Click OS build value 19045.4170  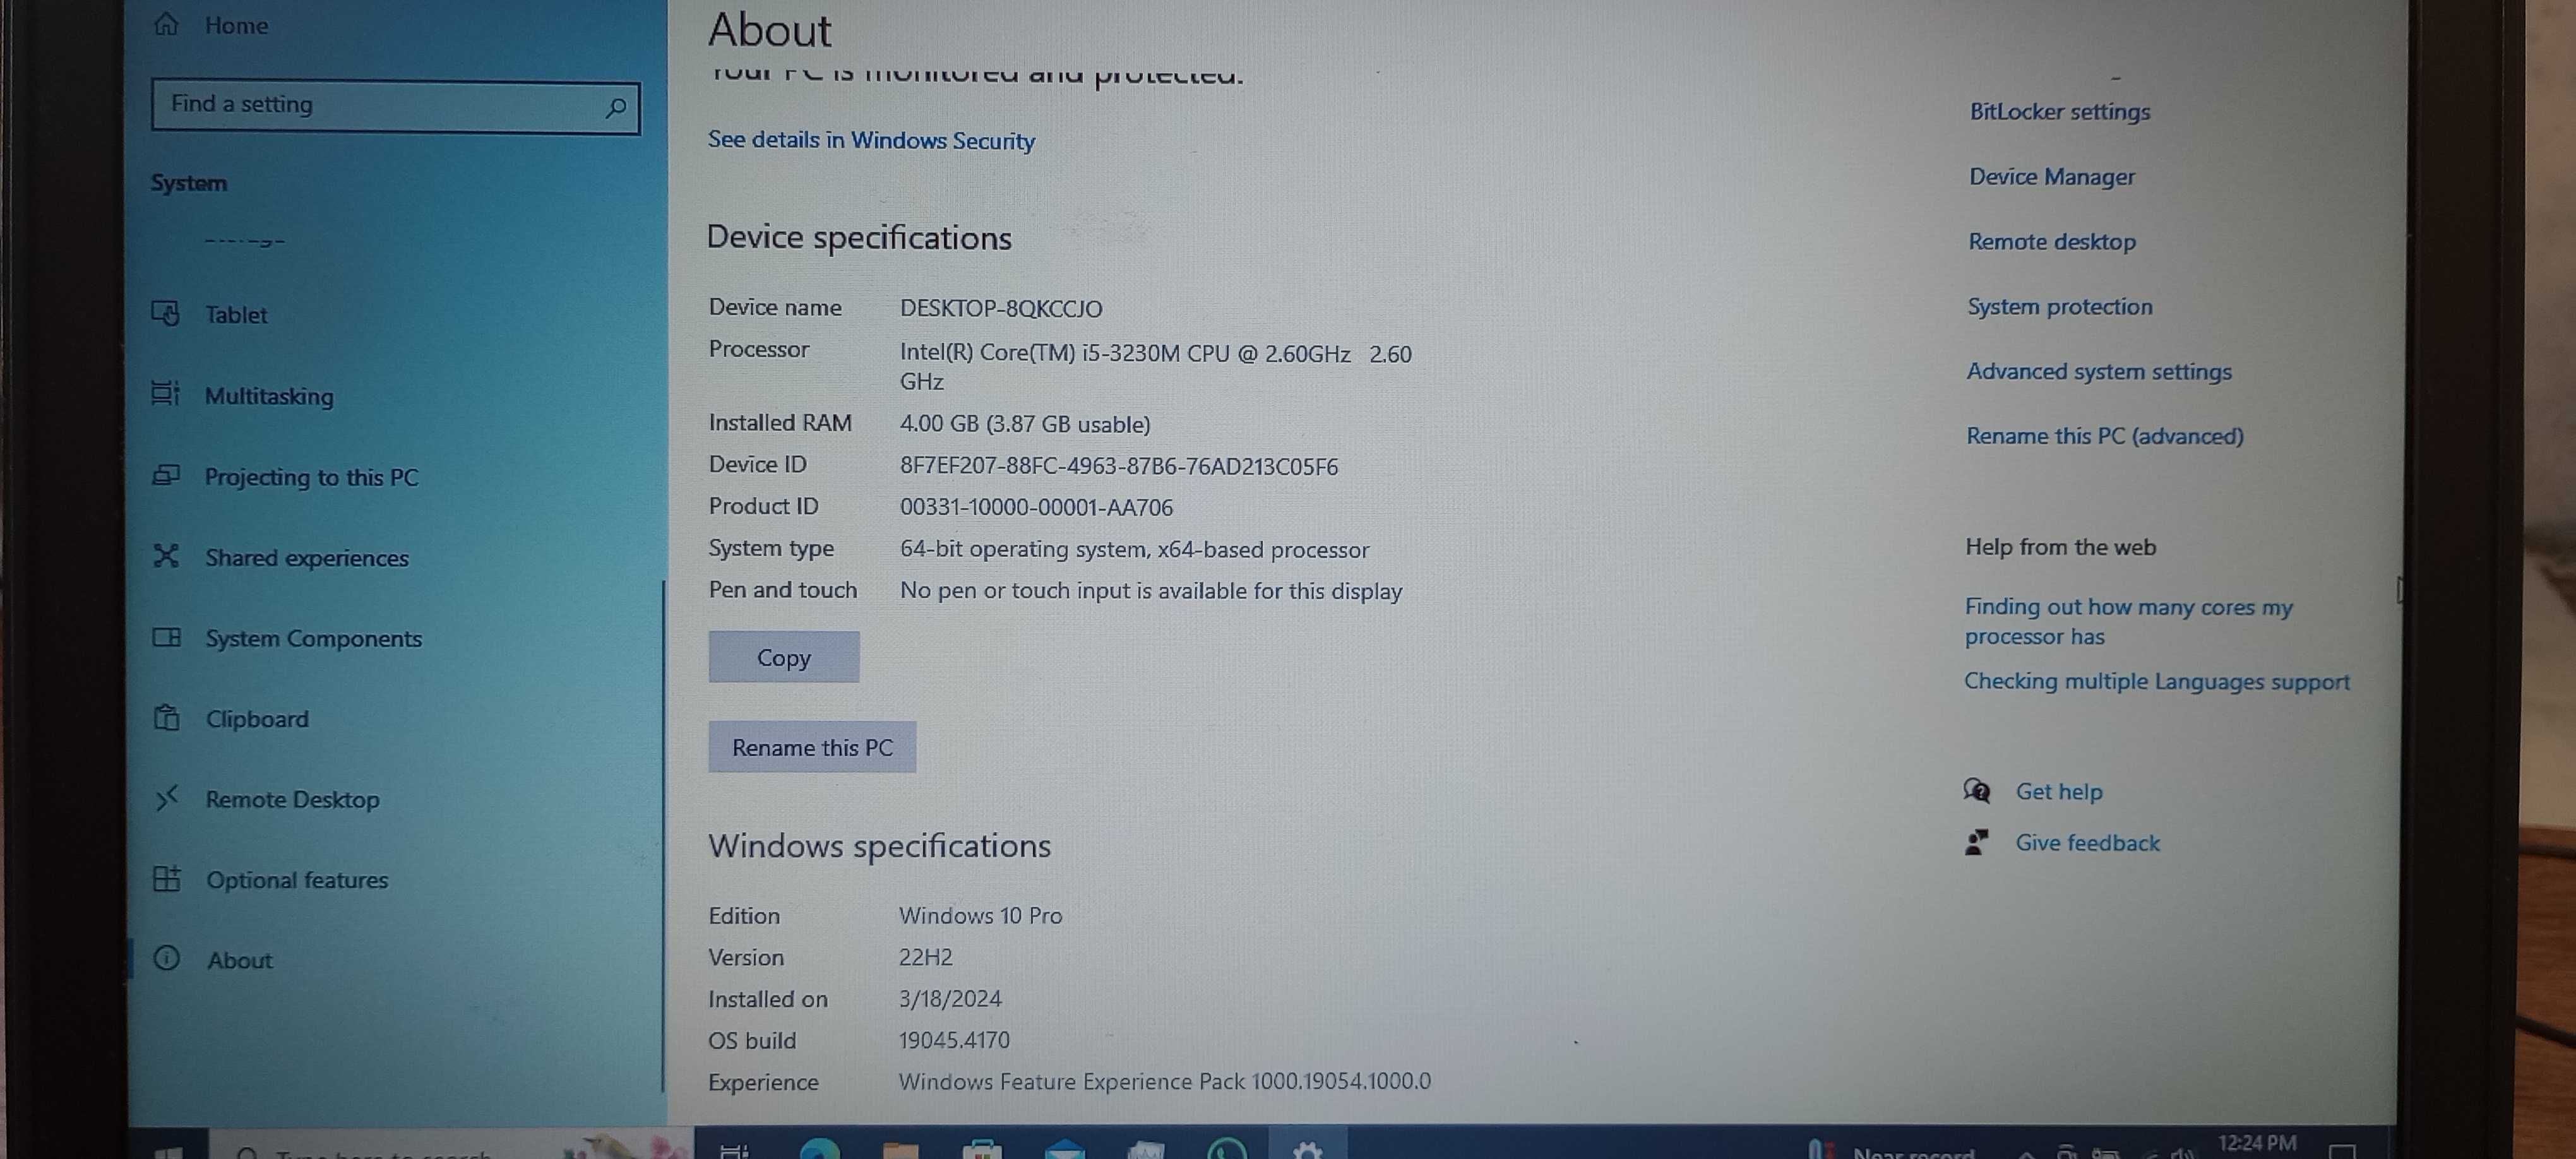(953, 1040)
